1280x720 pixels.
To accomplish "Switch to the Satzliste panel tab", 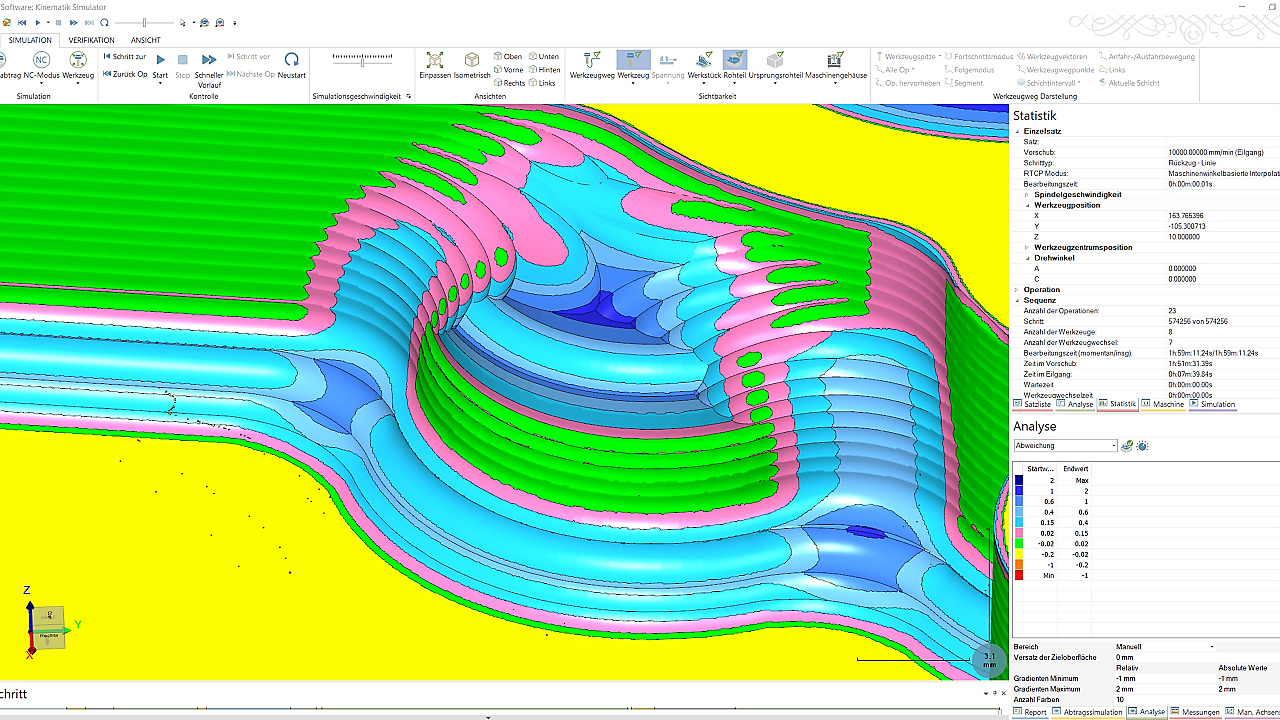I will tap(1032, 404).
